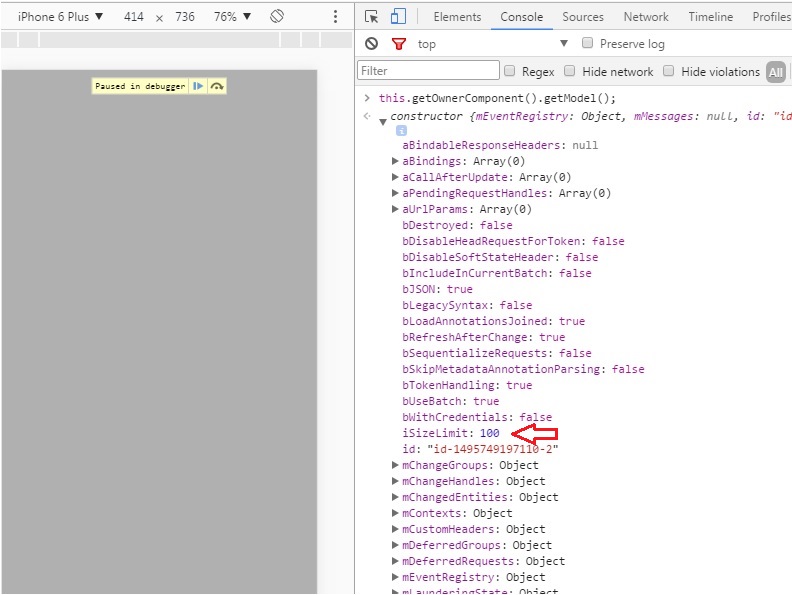
Task: Click device width field 414
Action: (x=134, y=17)
